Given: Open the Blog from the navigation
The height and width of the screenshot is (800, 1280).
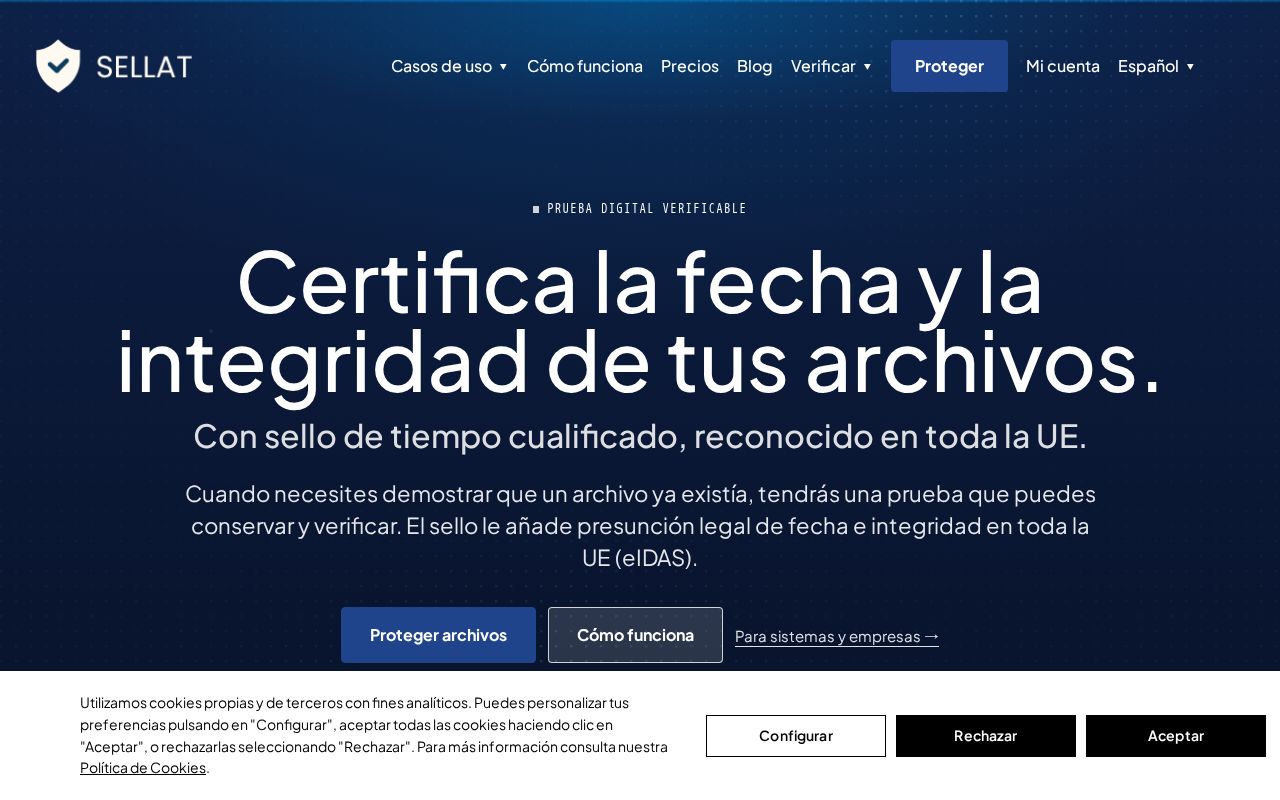Looking at the screenshot, I should (755, 66).
